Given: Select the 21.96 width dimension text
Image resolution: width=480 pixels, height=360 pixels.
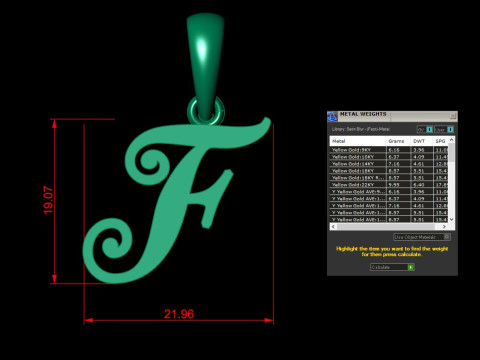Looking at the screenshot, I should click(x=179, y=314).
